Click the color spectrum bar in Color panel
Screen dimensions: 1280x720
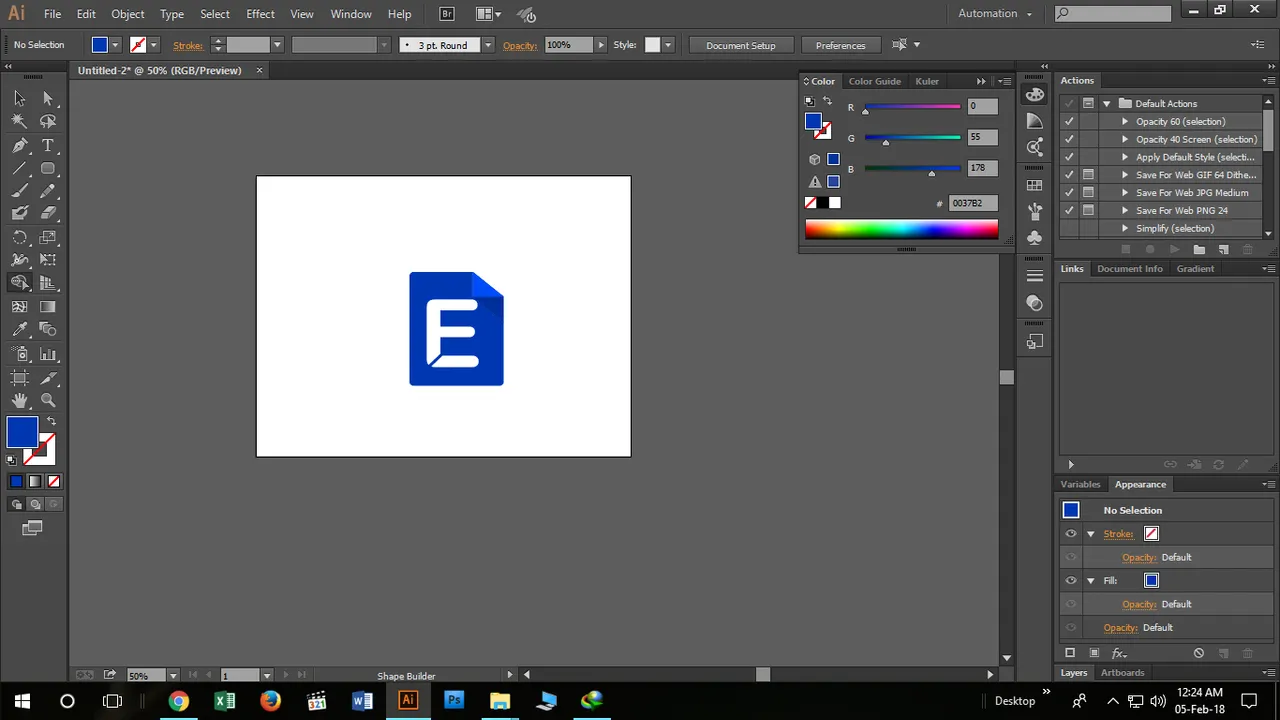[902, 230]
